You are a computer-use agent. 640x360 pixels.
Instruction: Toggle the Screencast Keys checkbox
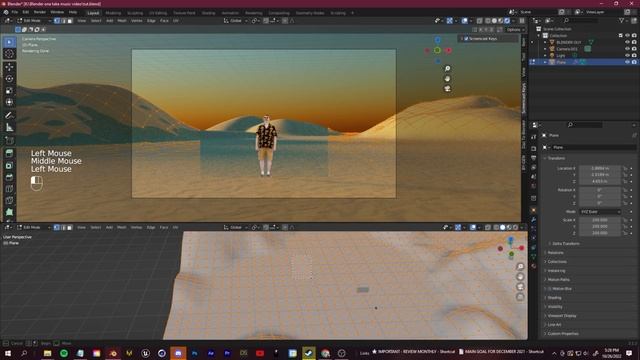coord(466,39)
